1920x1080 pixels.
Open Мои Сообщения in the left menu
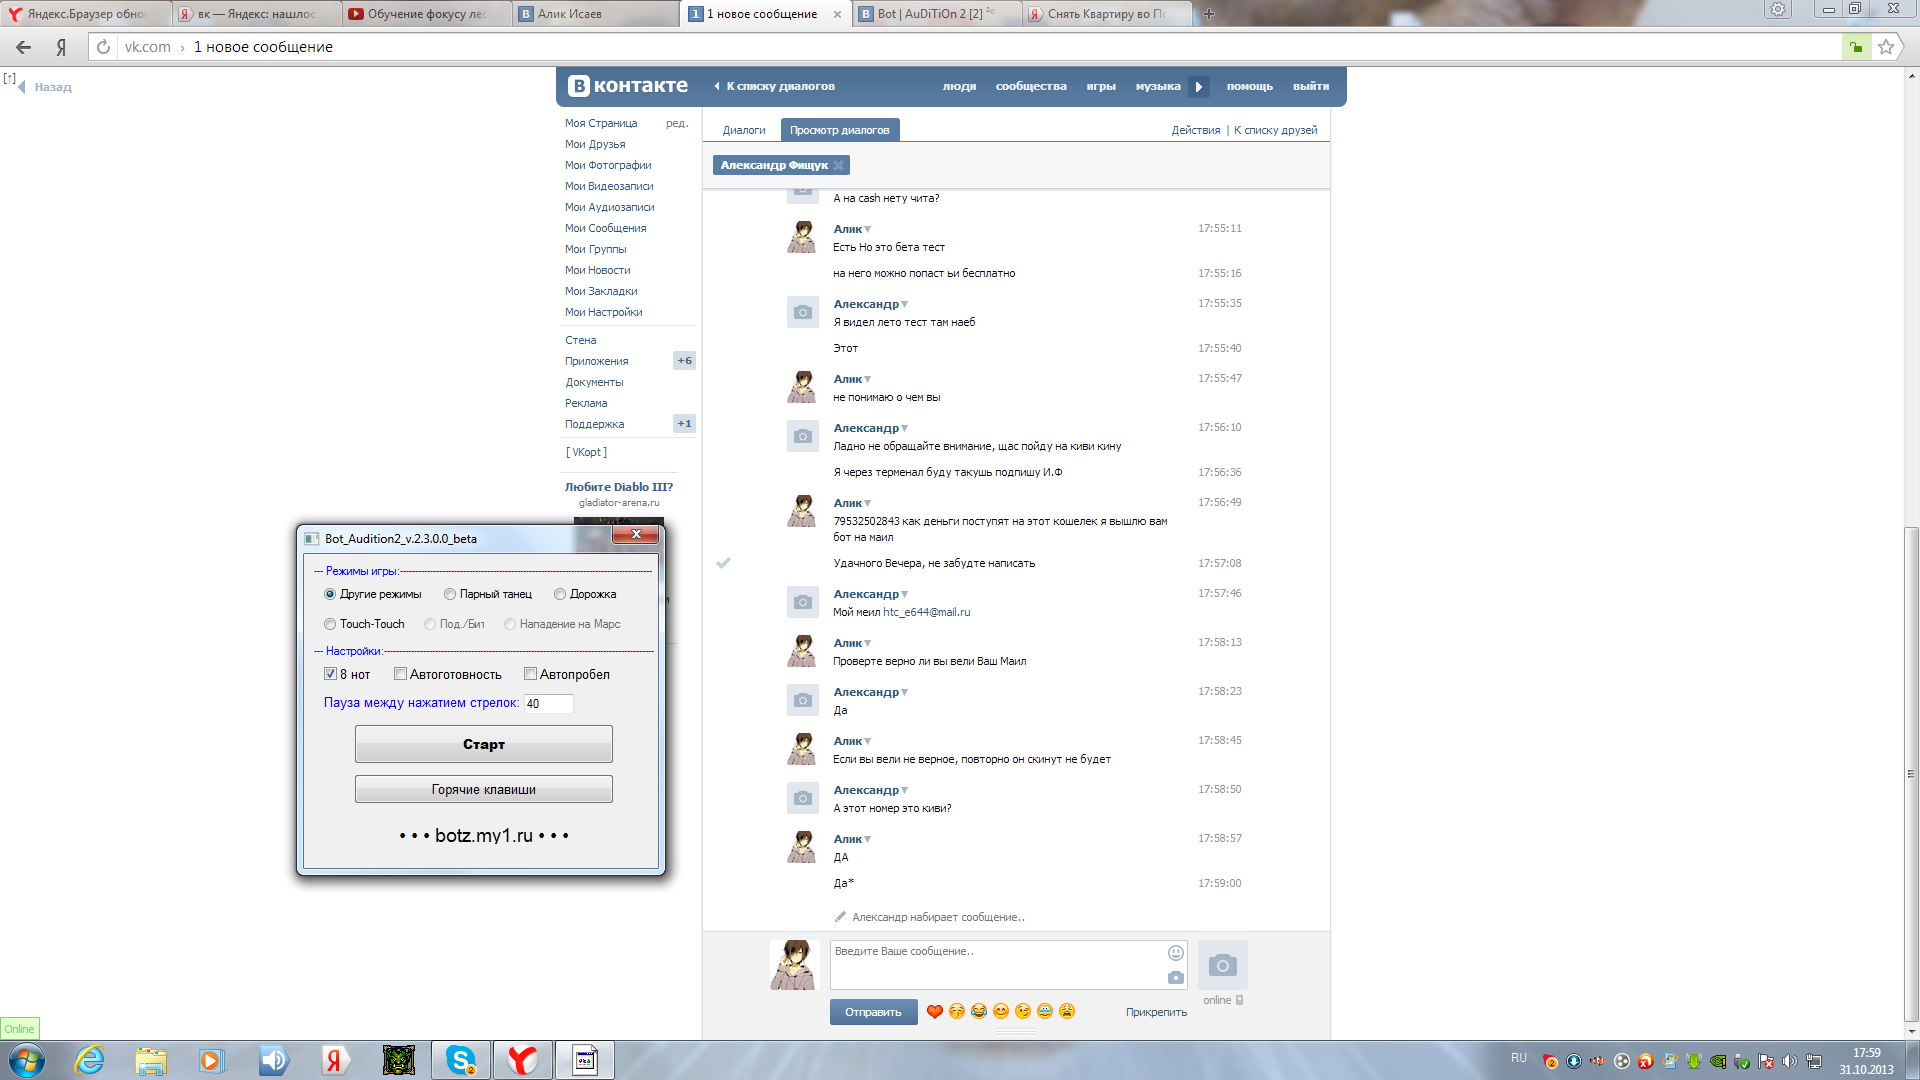coord(605,228)
